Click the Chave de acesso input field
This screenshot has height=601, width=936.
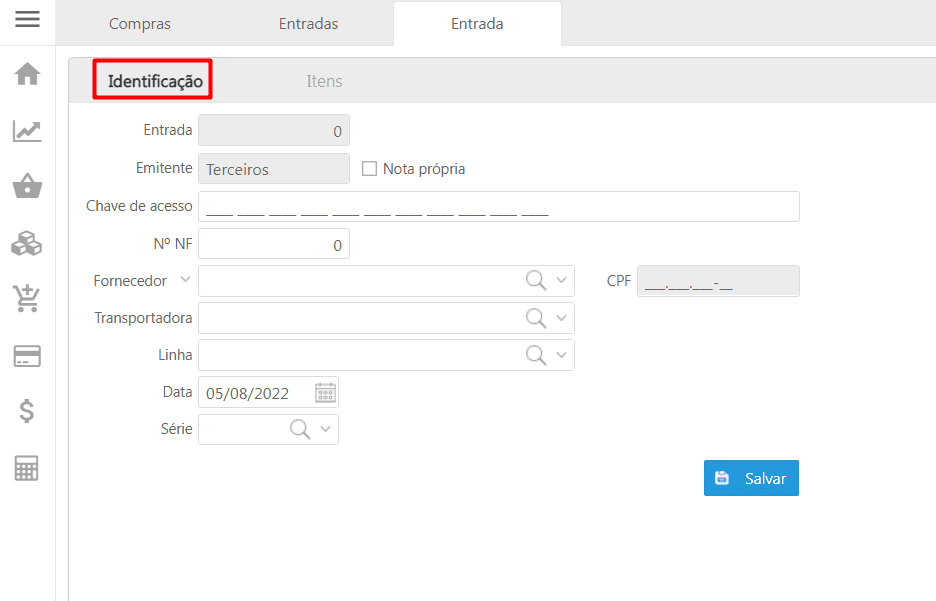pos(498,207)
